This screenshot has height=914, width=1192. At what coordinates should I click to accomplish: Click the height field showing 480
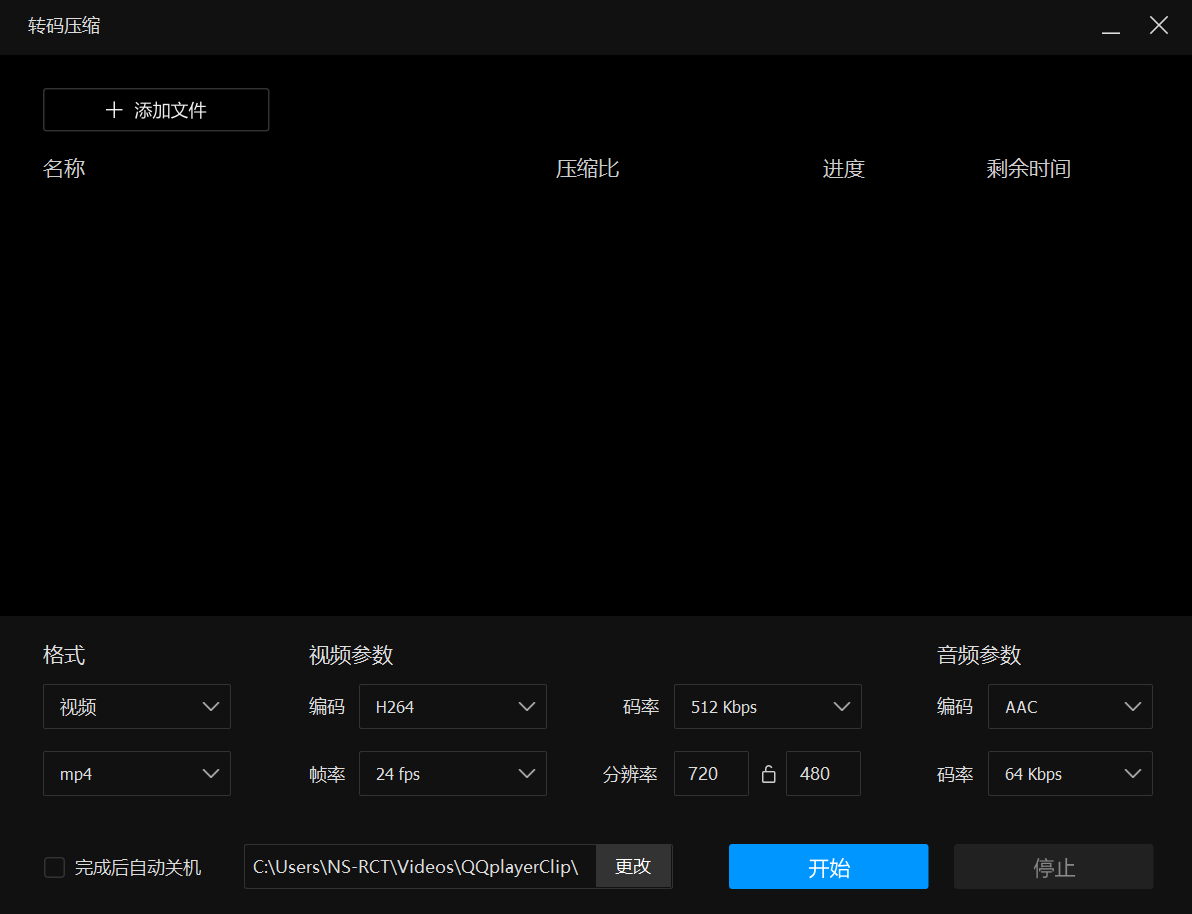click(822, 773)
